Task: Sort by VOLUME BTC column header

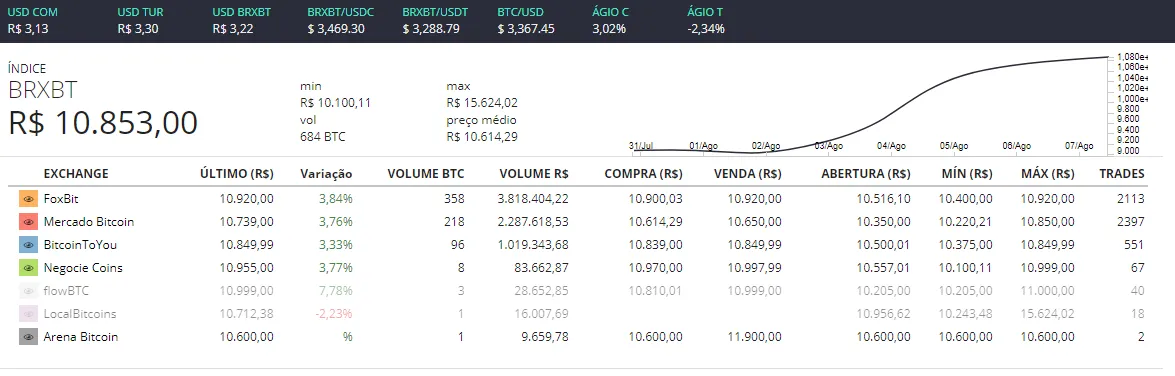Action: (426, 174)
